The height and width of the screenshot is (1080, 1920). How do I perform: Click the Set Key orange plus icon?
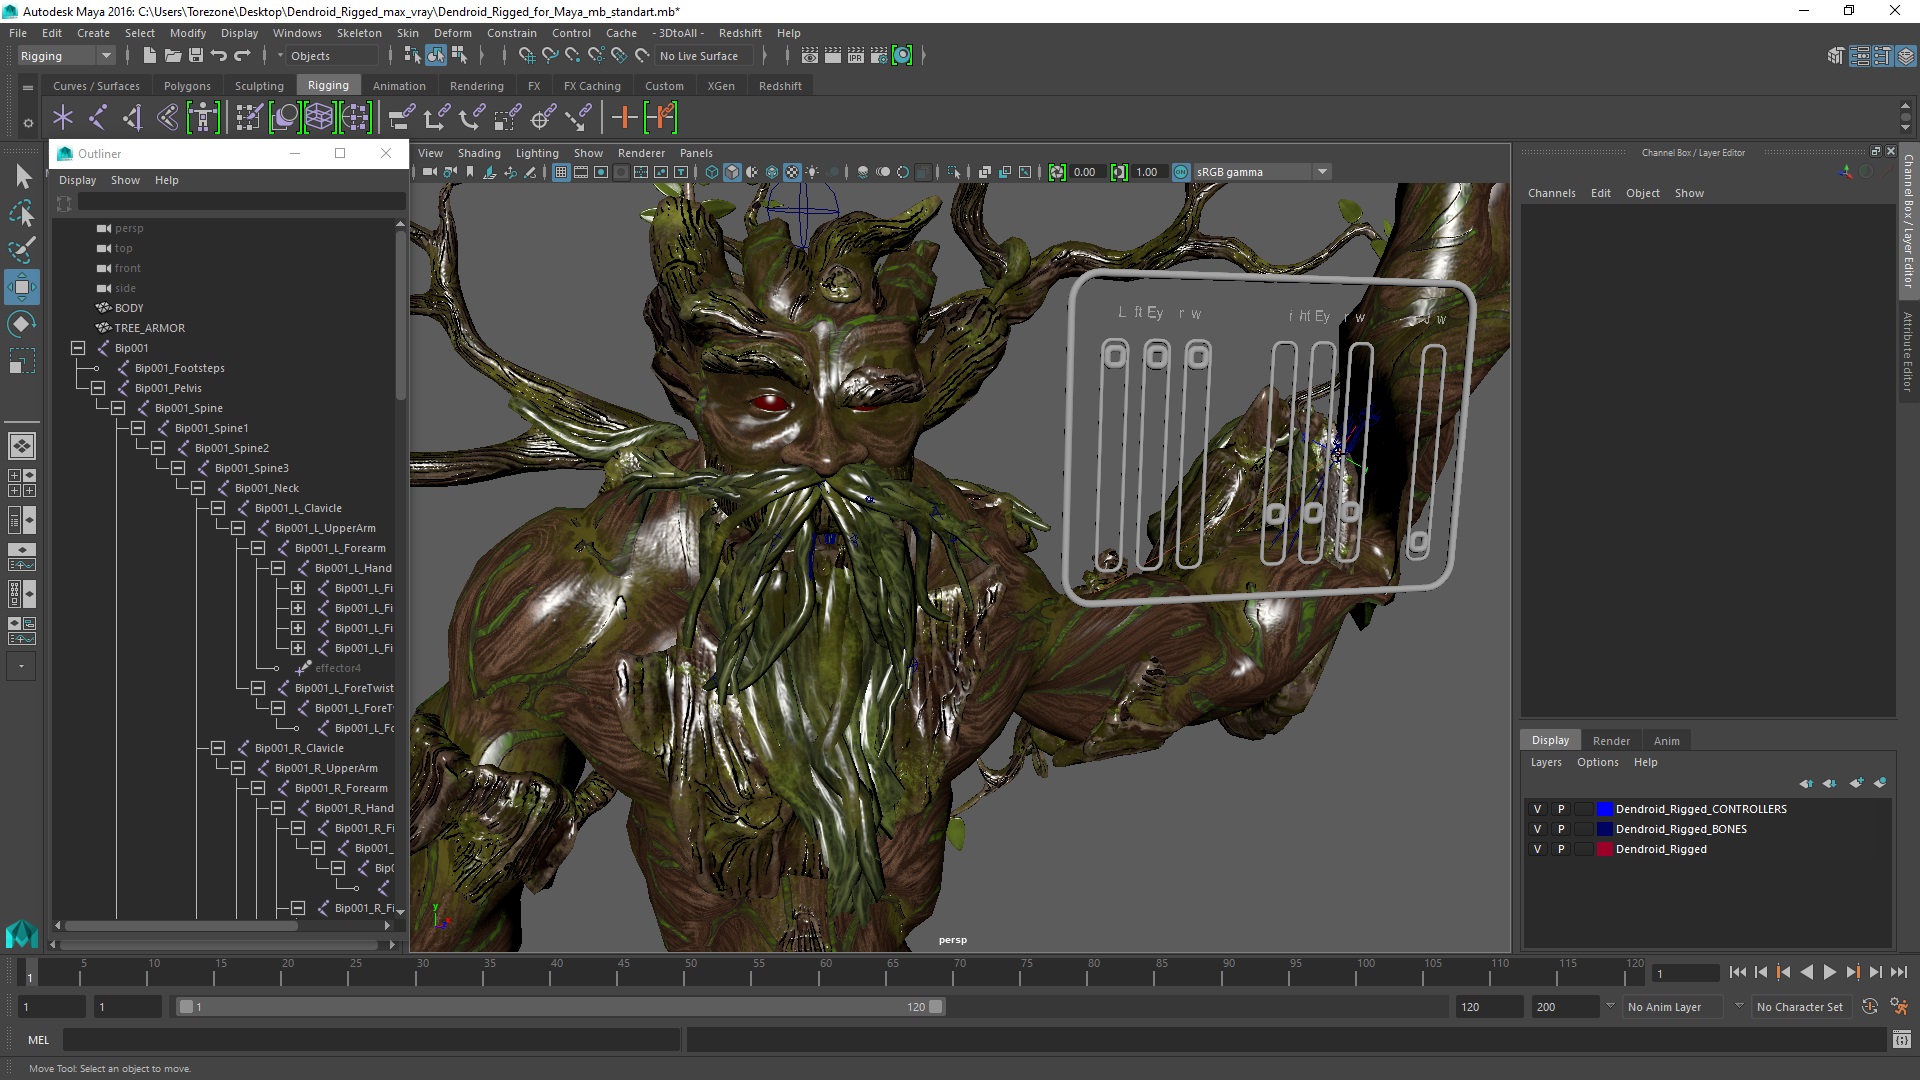click(624, 118)
